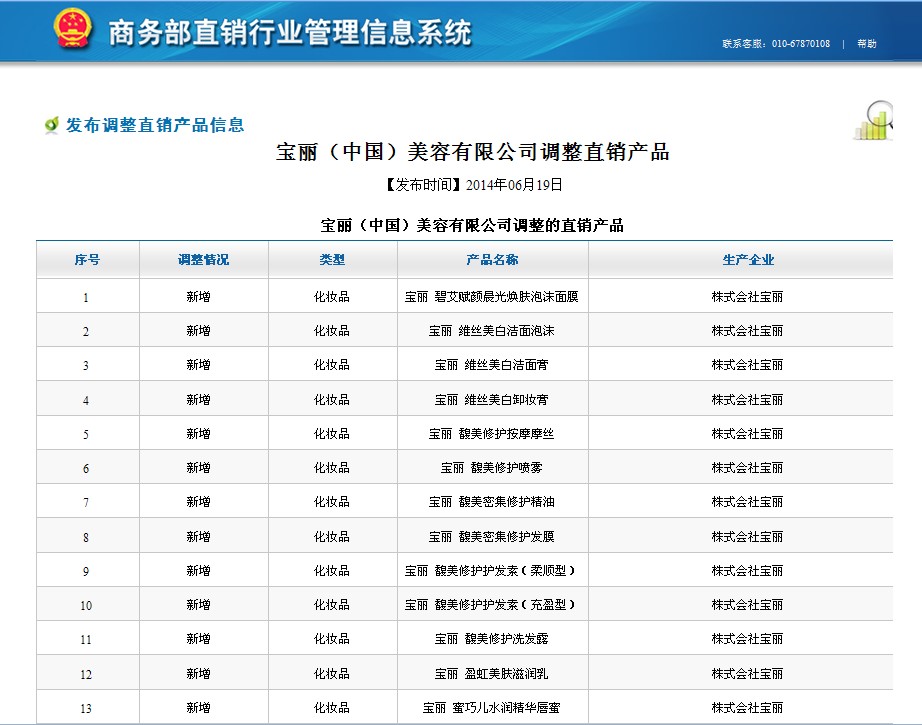
Task: Select the 序号 column header
Action: 87,260
